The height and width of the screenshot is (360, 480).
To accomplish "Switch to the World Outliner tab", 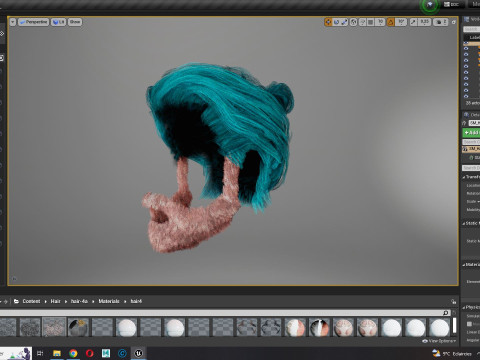I will 472,19.
